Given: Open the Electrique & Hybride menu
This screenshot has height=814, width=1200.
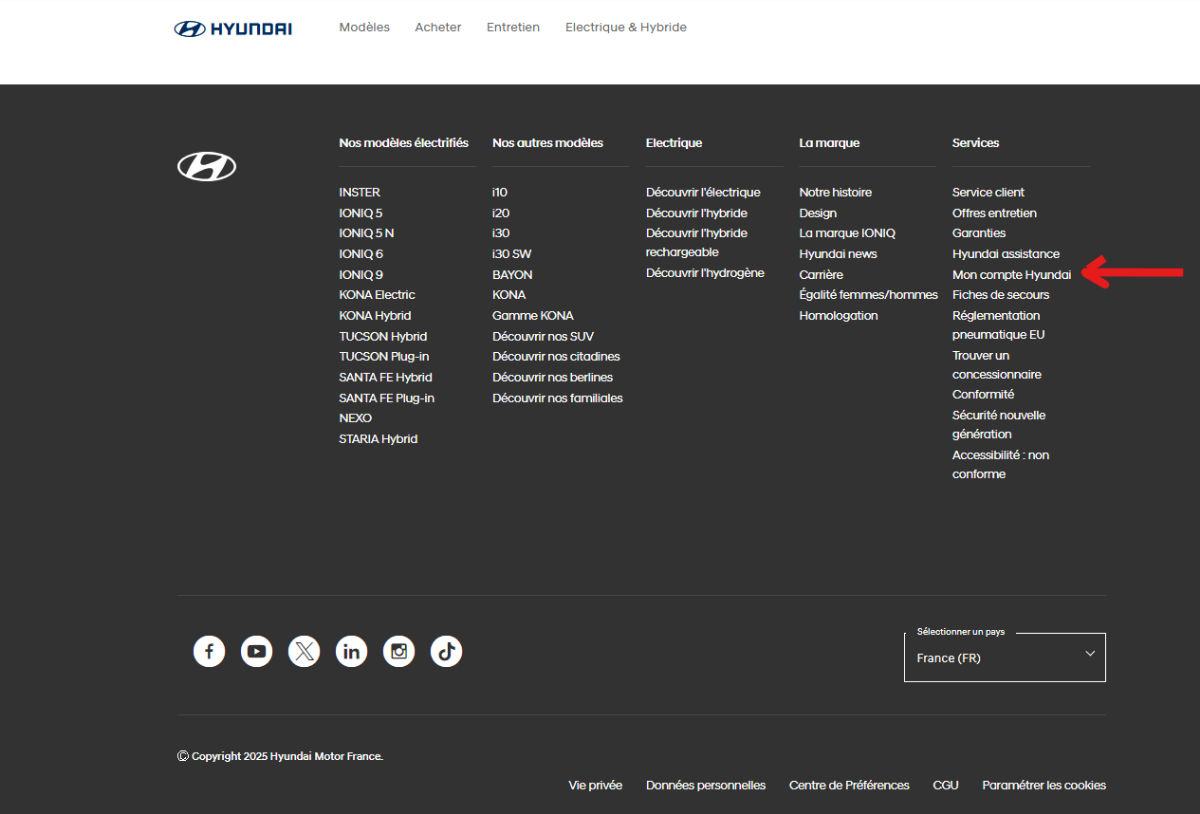Looking at the screenshot, I should tap(625, 27).
